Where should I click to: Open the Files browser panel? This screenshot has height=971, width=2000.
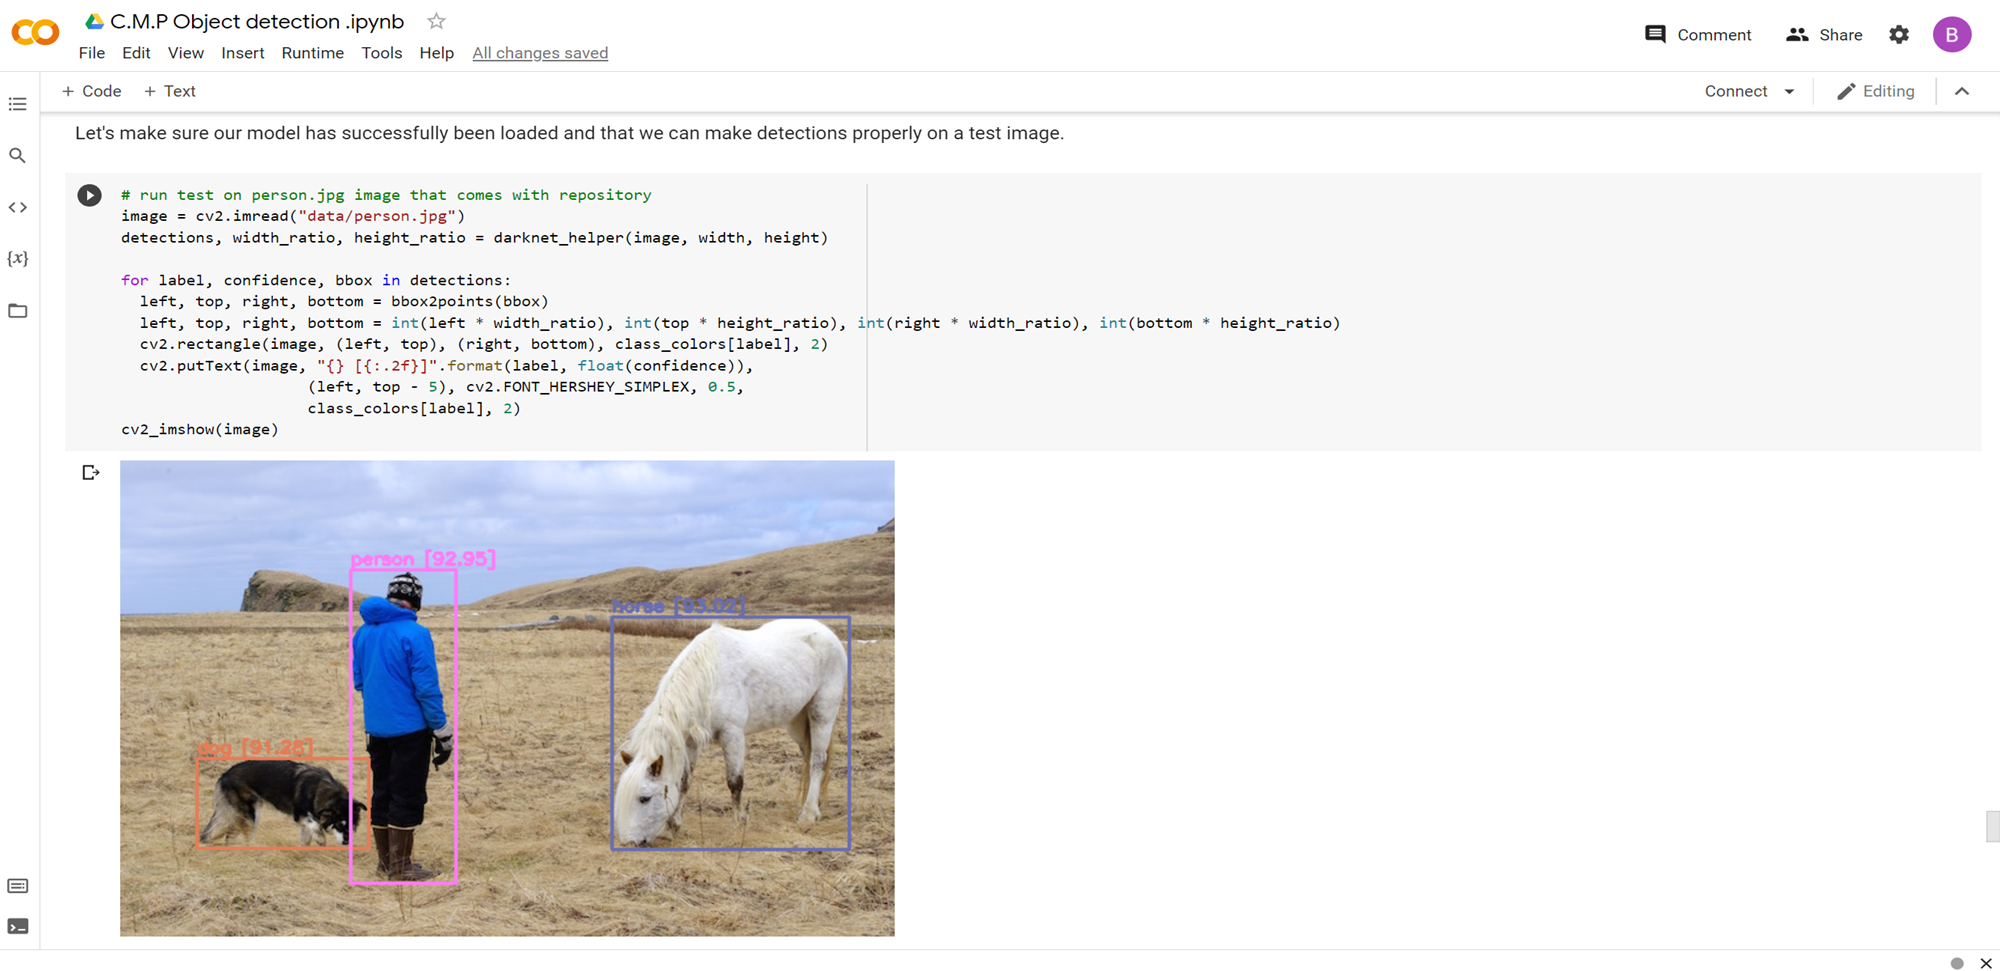point(17,311)
